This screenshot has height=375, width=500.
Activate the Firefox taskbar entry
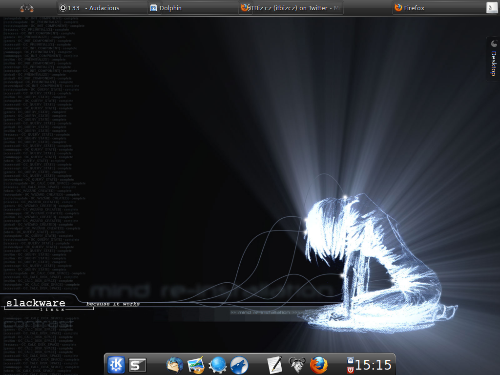(x=410, y=8)
